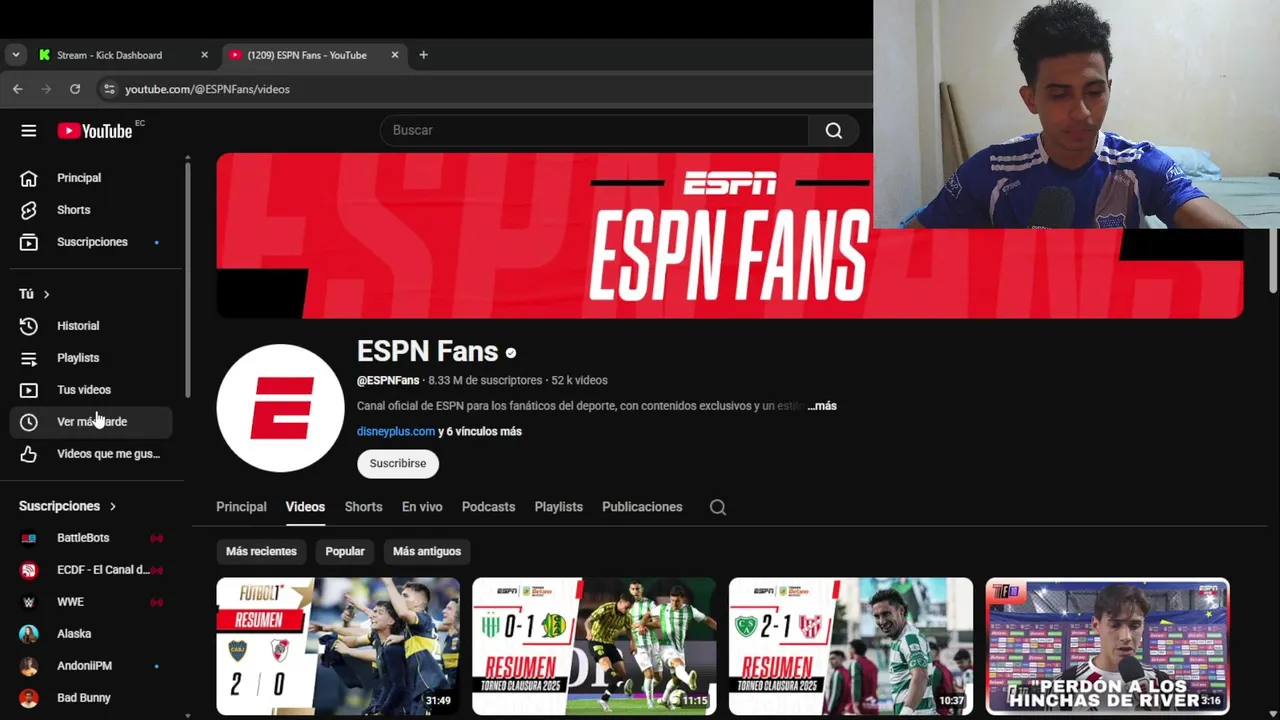The image size is (1280, 720).
Task: Open the Boca 2-0 River resumen video
Action: point(338,646)
